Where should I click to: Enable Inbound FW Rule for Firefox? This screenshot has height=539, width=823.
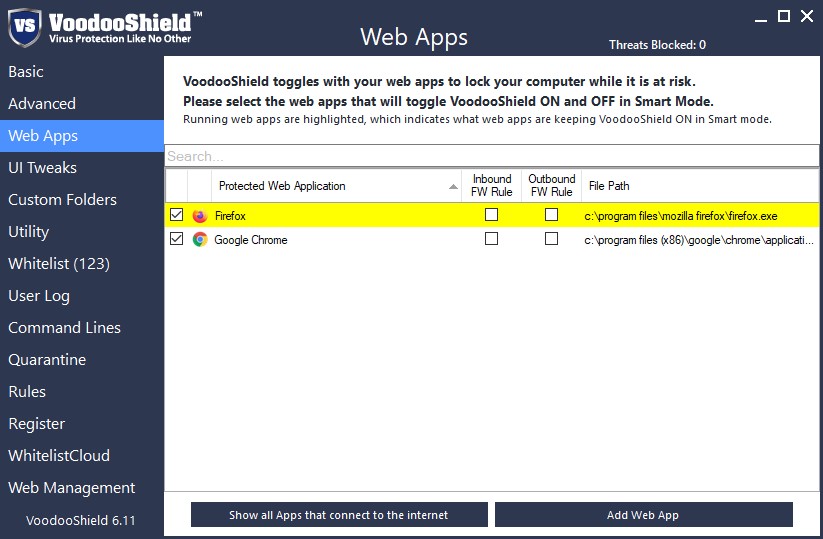pyautogui.click(x=491, y=215)
